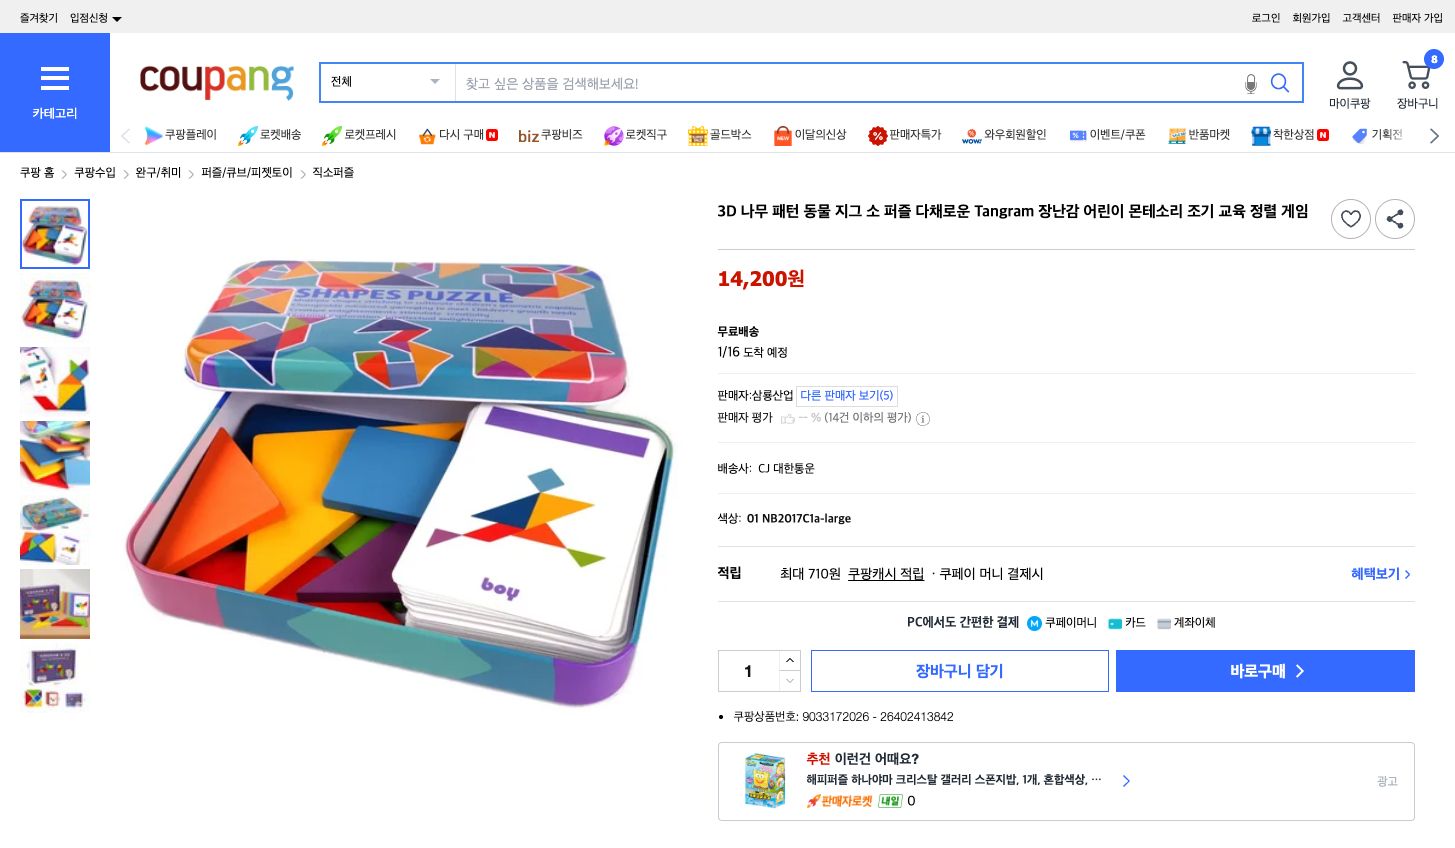Select the second product thumbnail

(x=55, y=308)
